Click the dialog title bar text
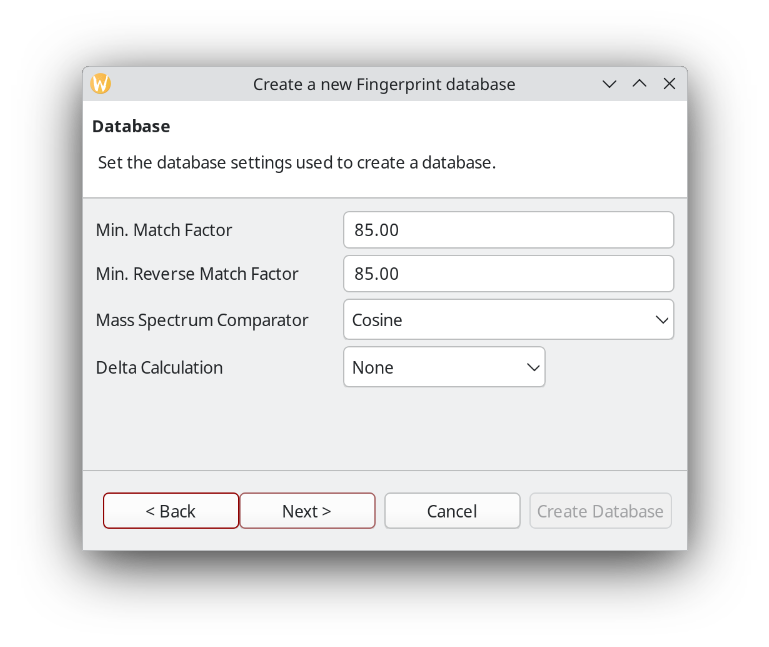Screen dimensions: 769x647 (x=384, y=84)
